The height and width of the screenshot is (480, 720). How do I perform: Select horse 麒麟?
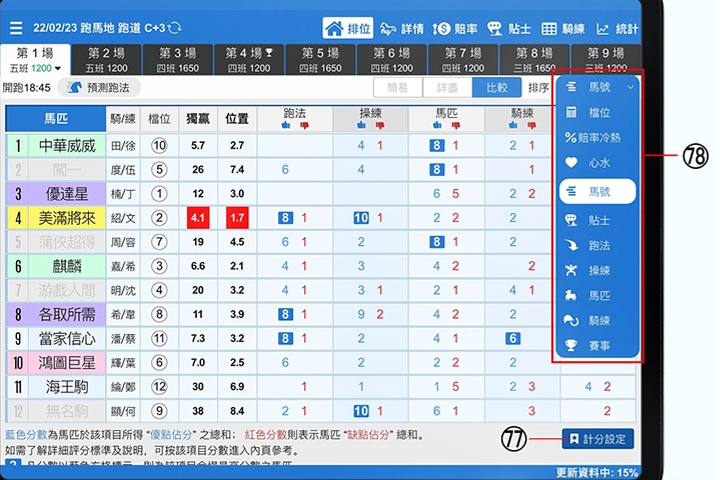(67, 266)
